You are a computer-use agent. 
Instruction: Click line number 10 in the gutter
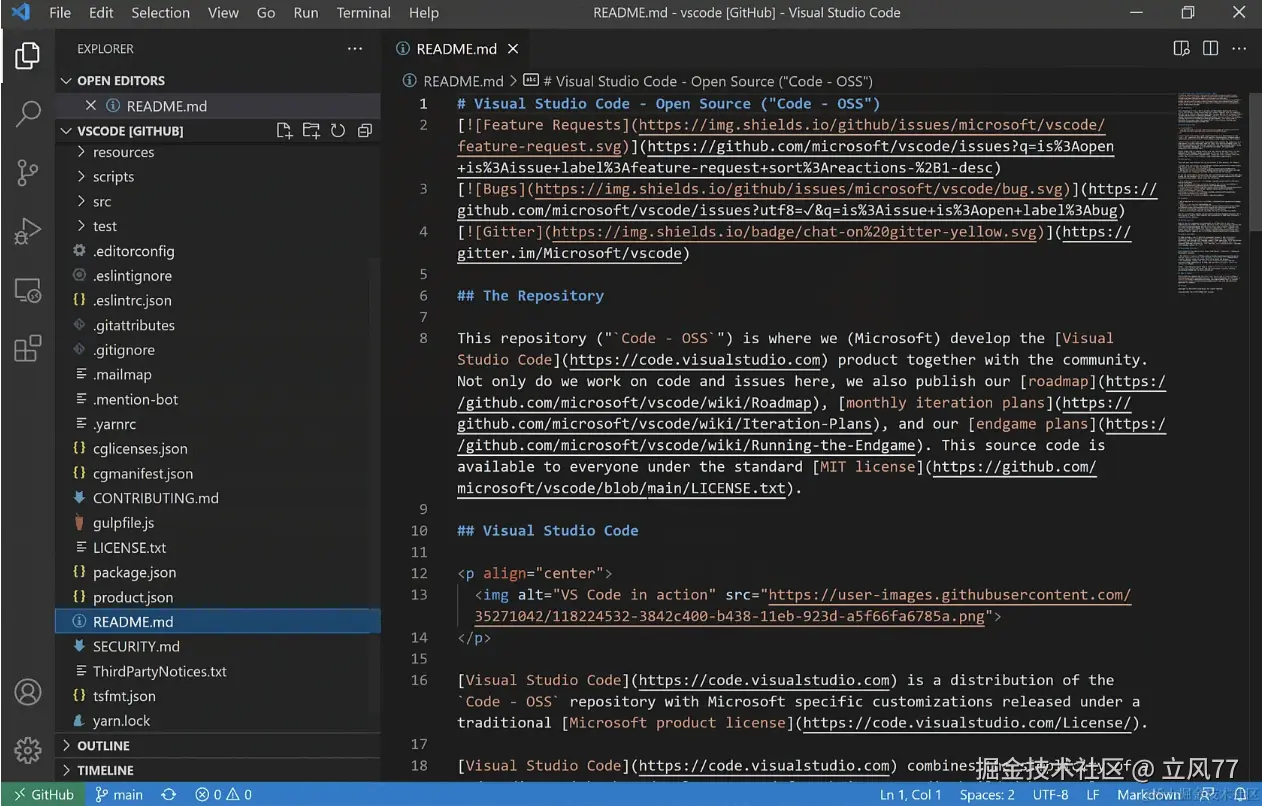click(x=419, y=531)
